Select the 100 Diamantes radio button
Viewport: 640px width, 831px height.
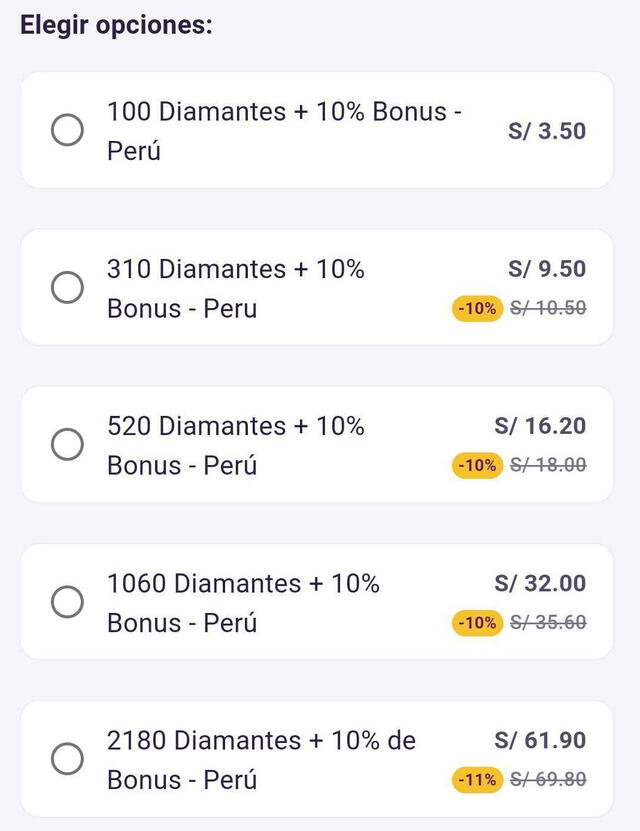(67, 130)
